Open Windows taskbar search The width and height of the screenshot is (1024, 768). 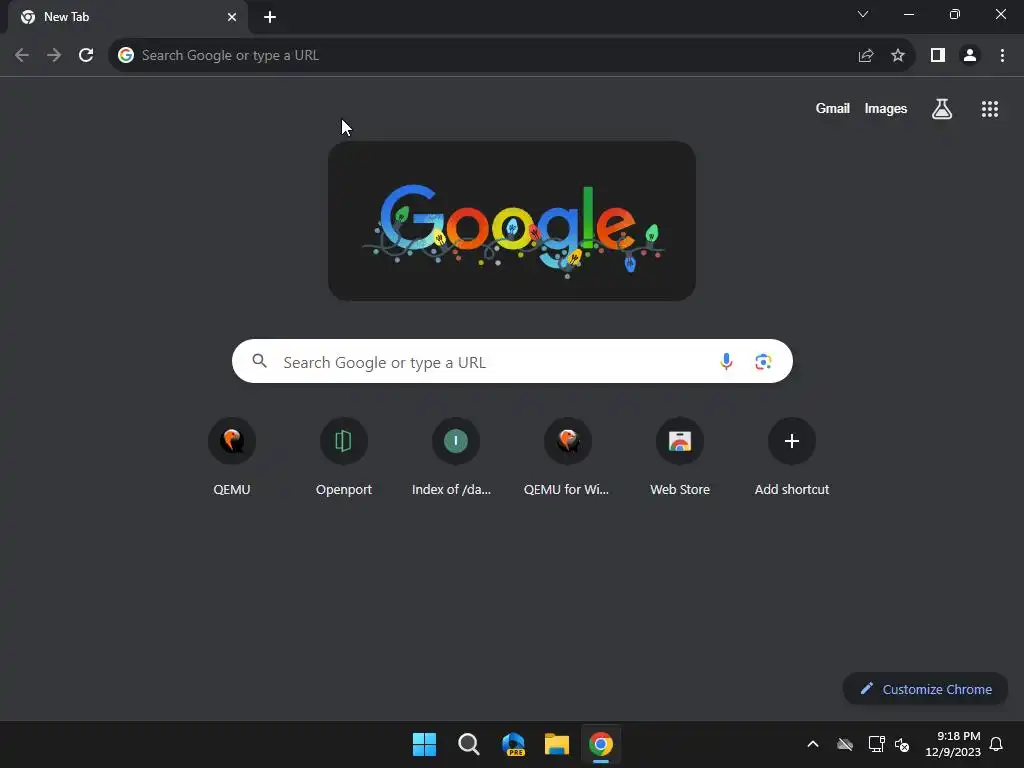point(468,744)
